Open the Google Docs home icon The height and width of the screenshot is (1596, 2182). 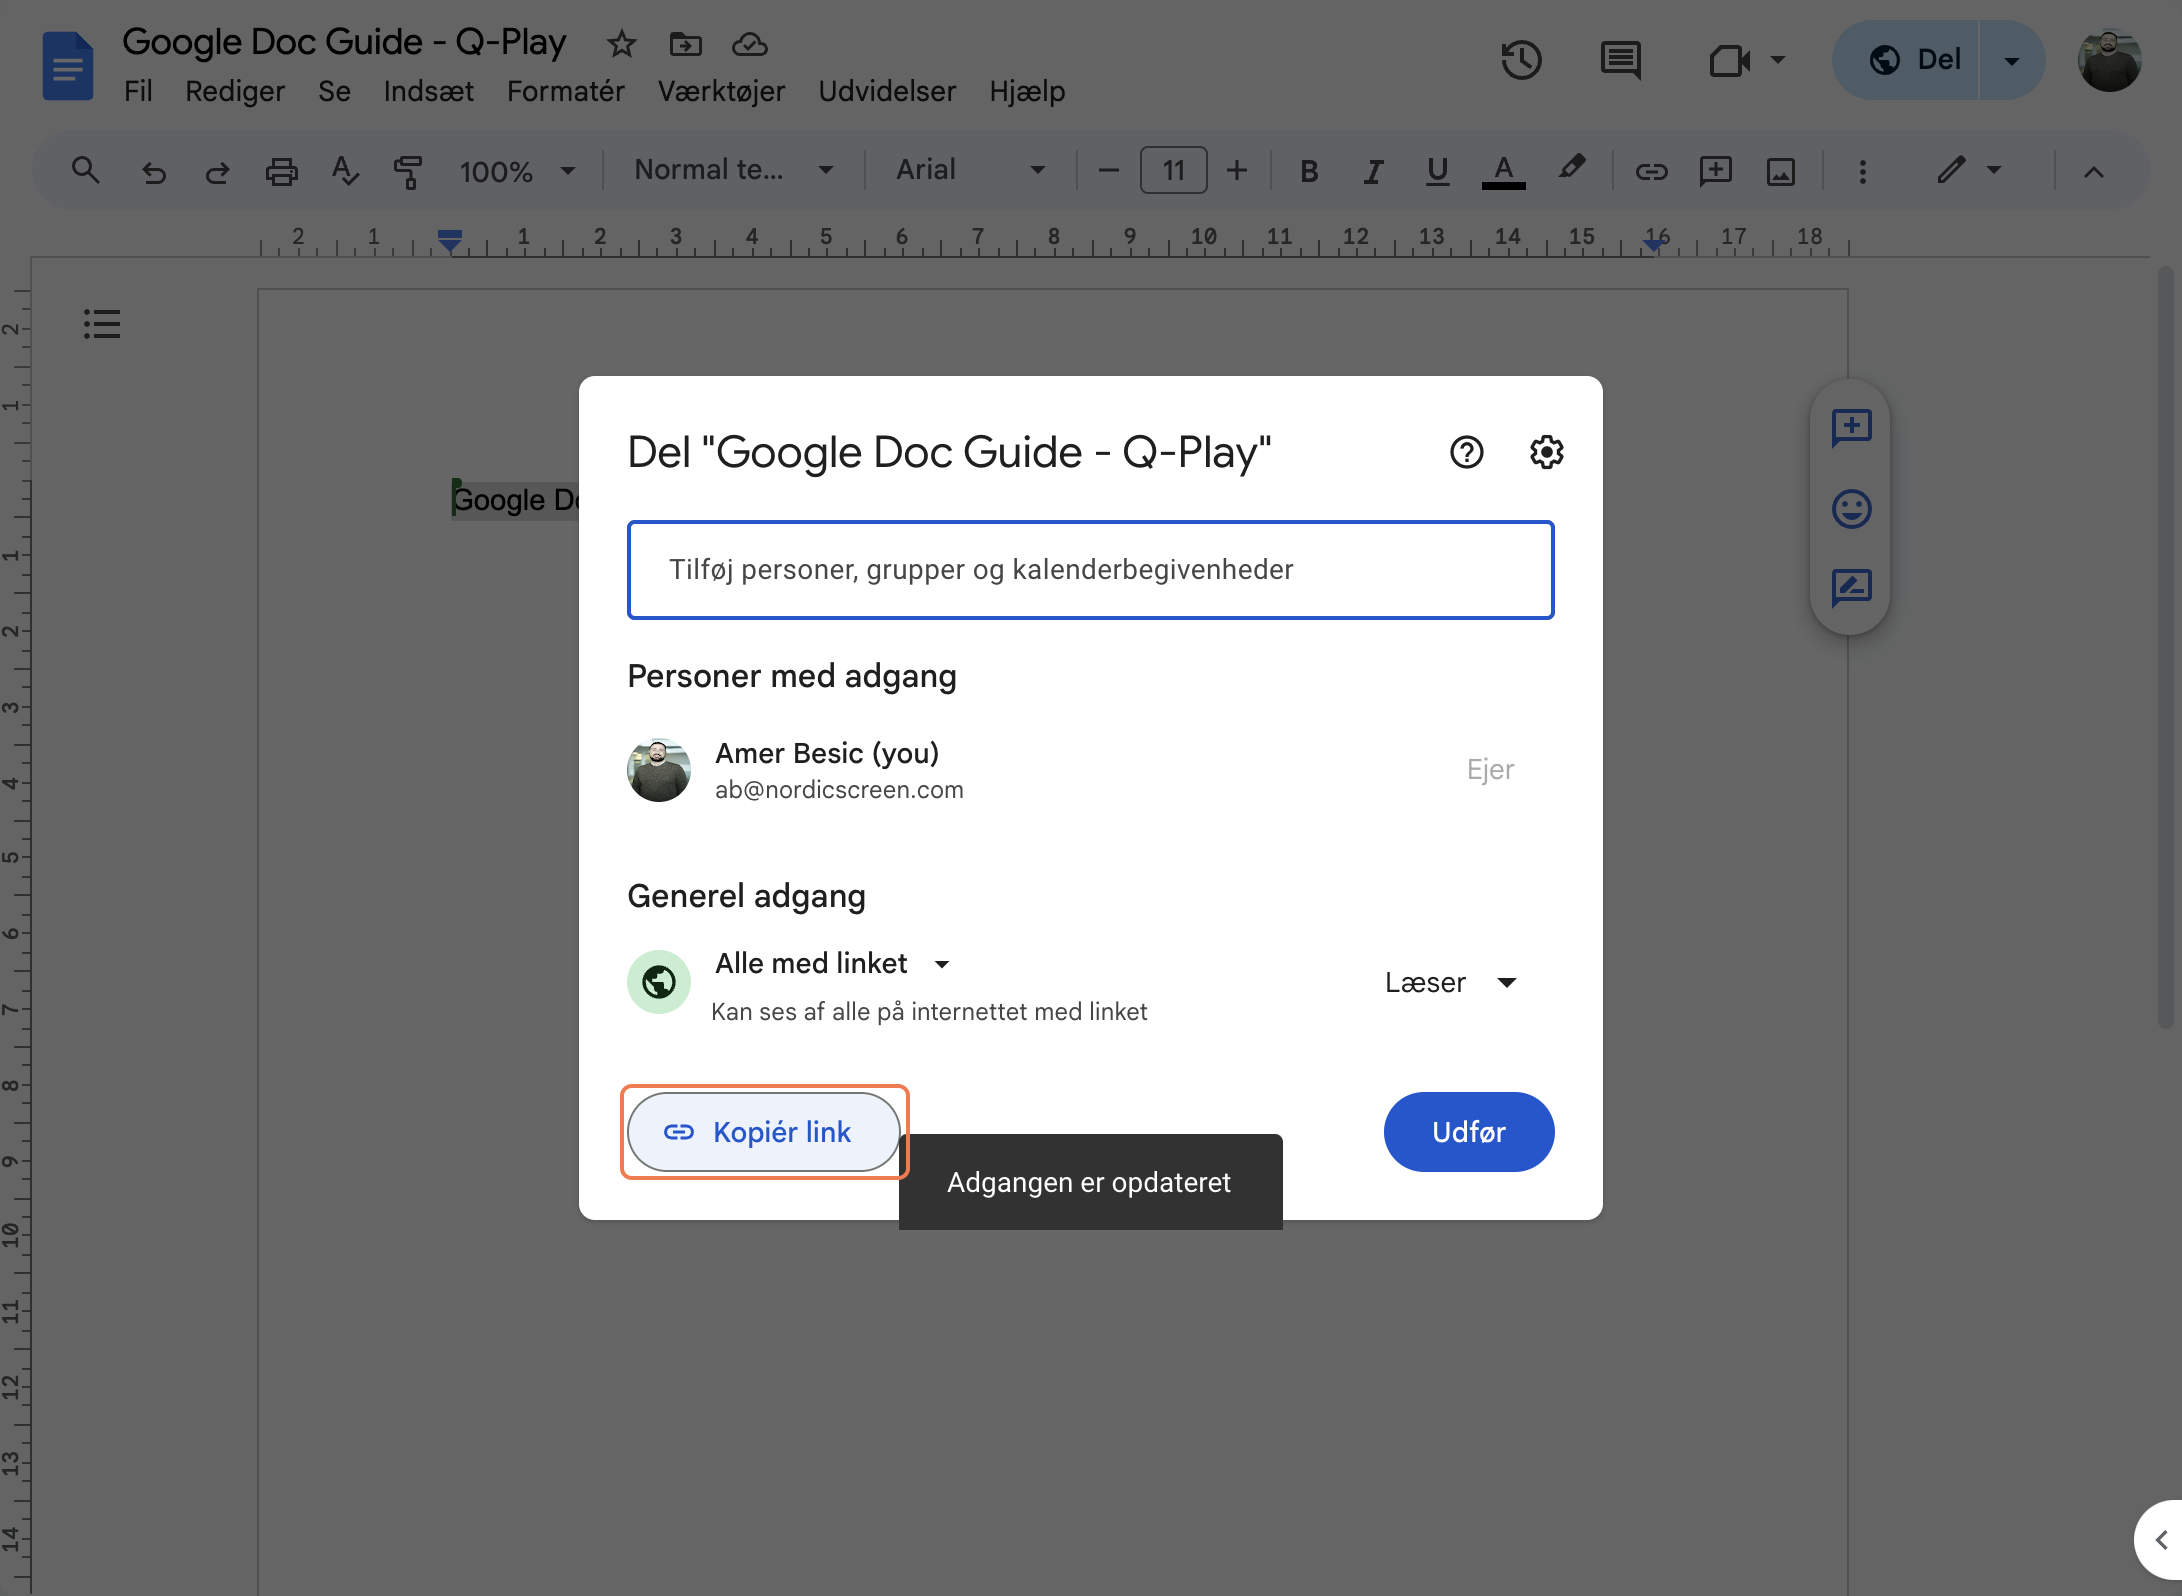pyautogui.click(x=68, y=66)
